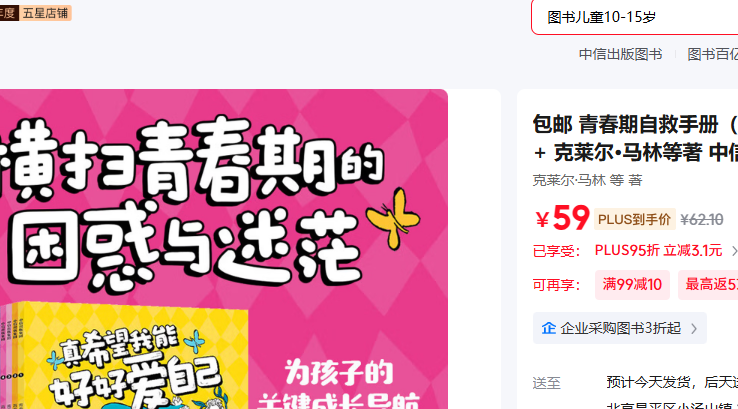Click the crossed-out ¥62.10 original price
738x409 pixels.
(702, 220)
